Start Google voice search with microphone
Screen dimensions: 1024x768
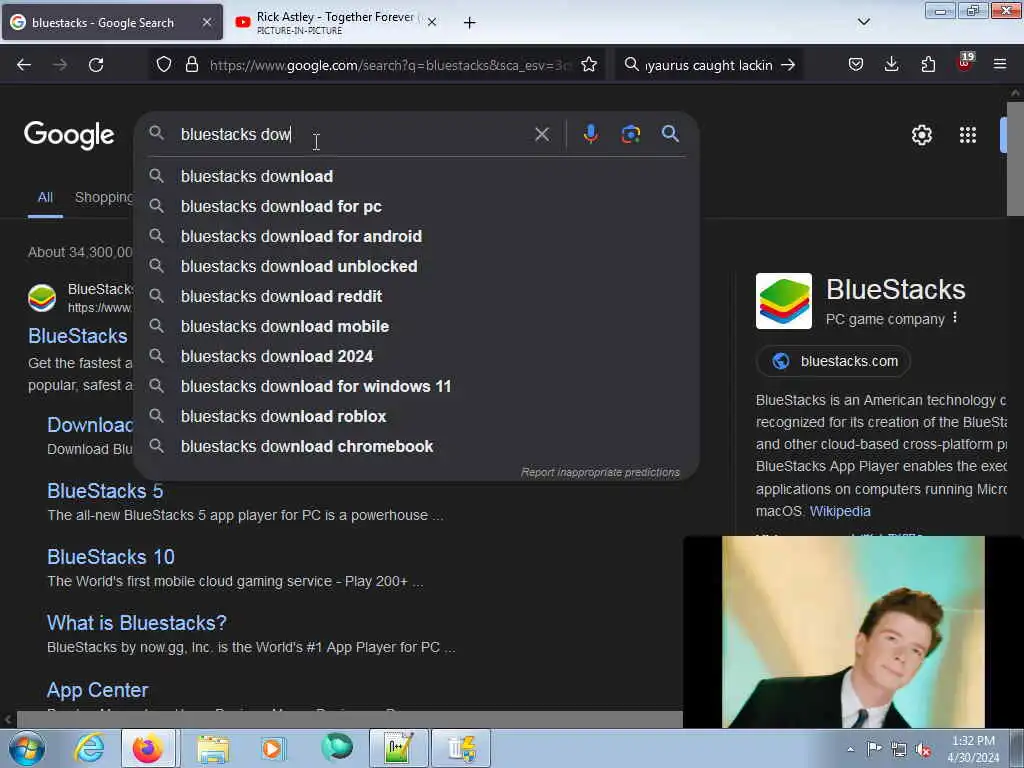[x=590, y=134]
